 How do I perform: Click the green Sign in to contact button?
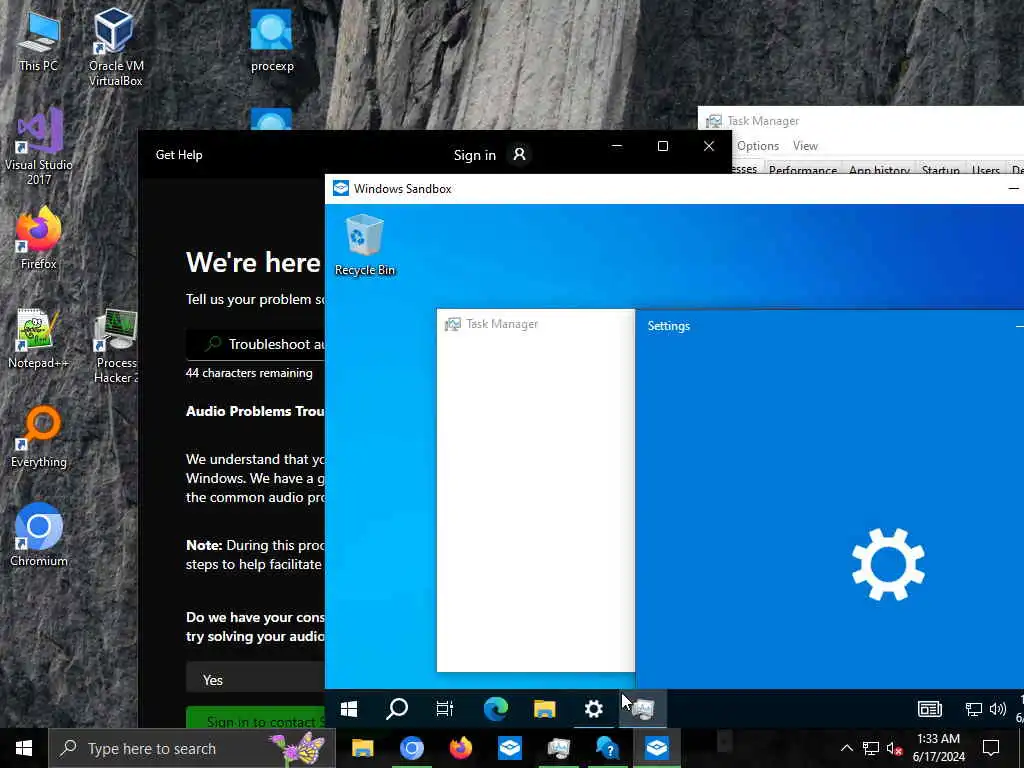pos(255,718)
